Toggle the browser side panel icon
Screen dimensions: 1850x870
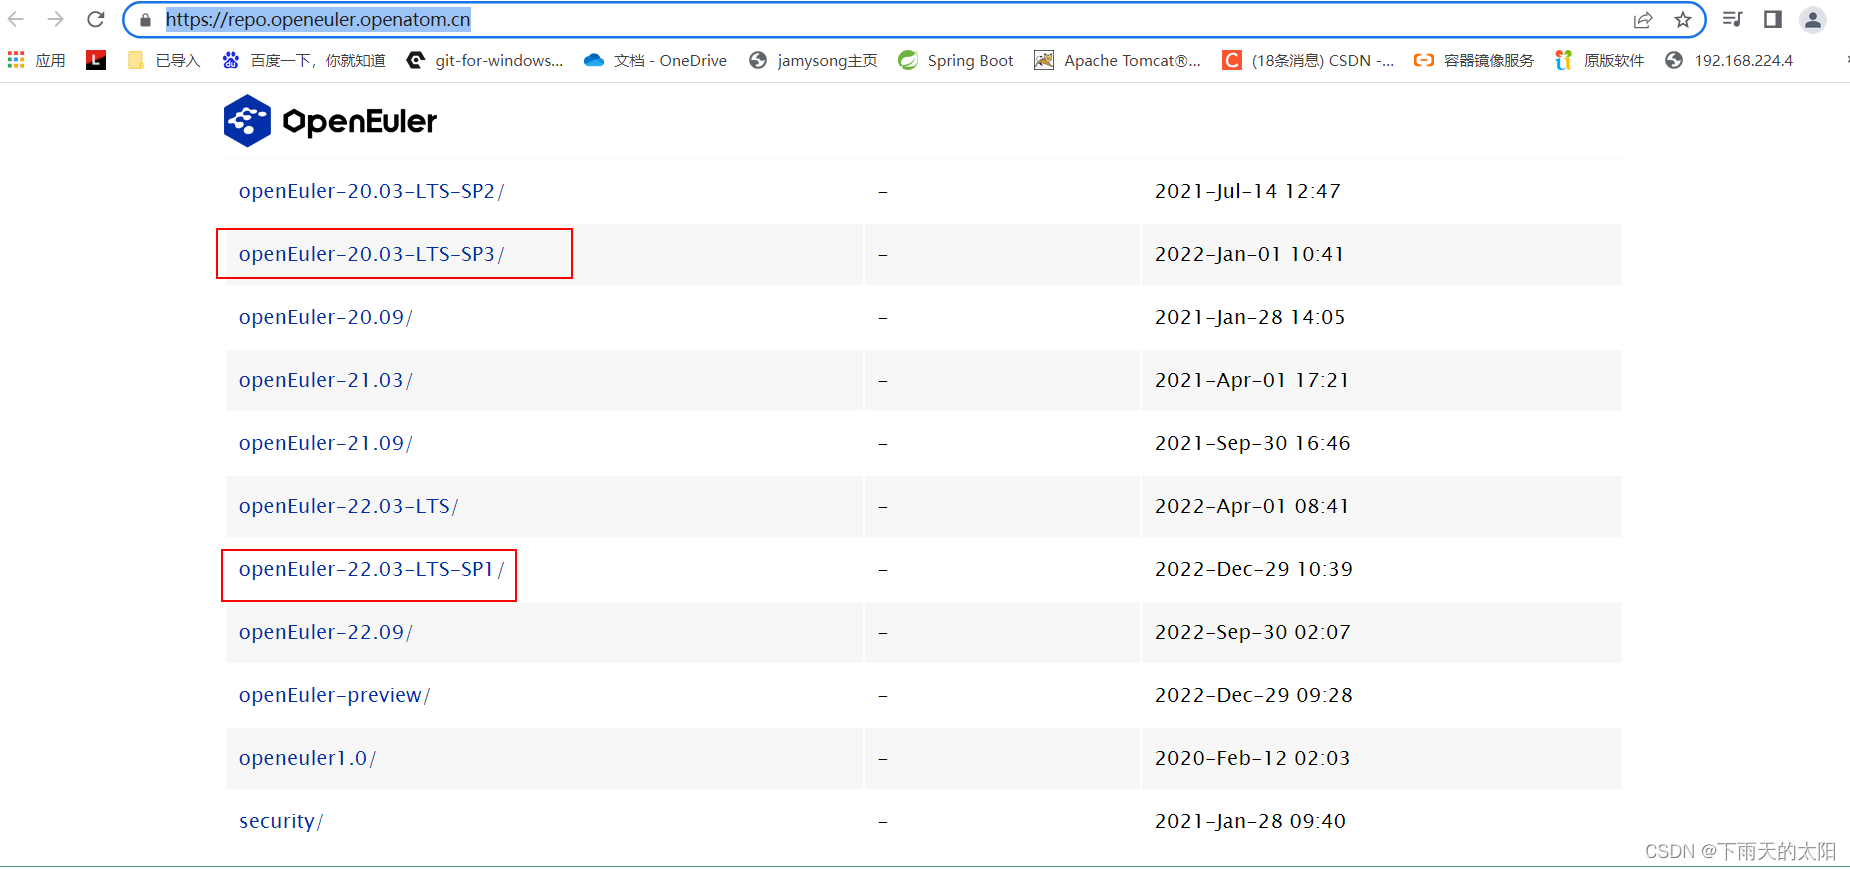(1773, 19)
